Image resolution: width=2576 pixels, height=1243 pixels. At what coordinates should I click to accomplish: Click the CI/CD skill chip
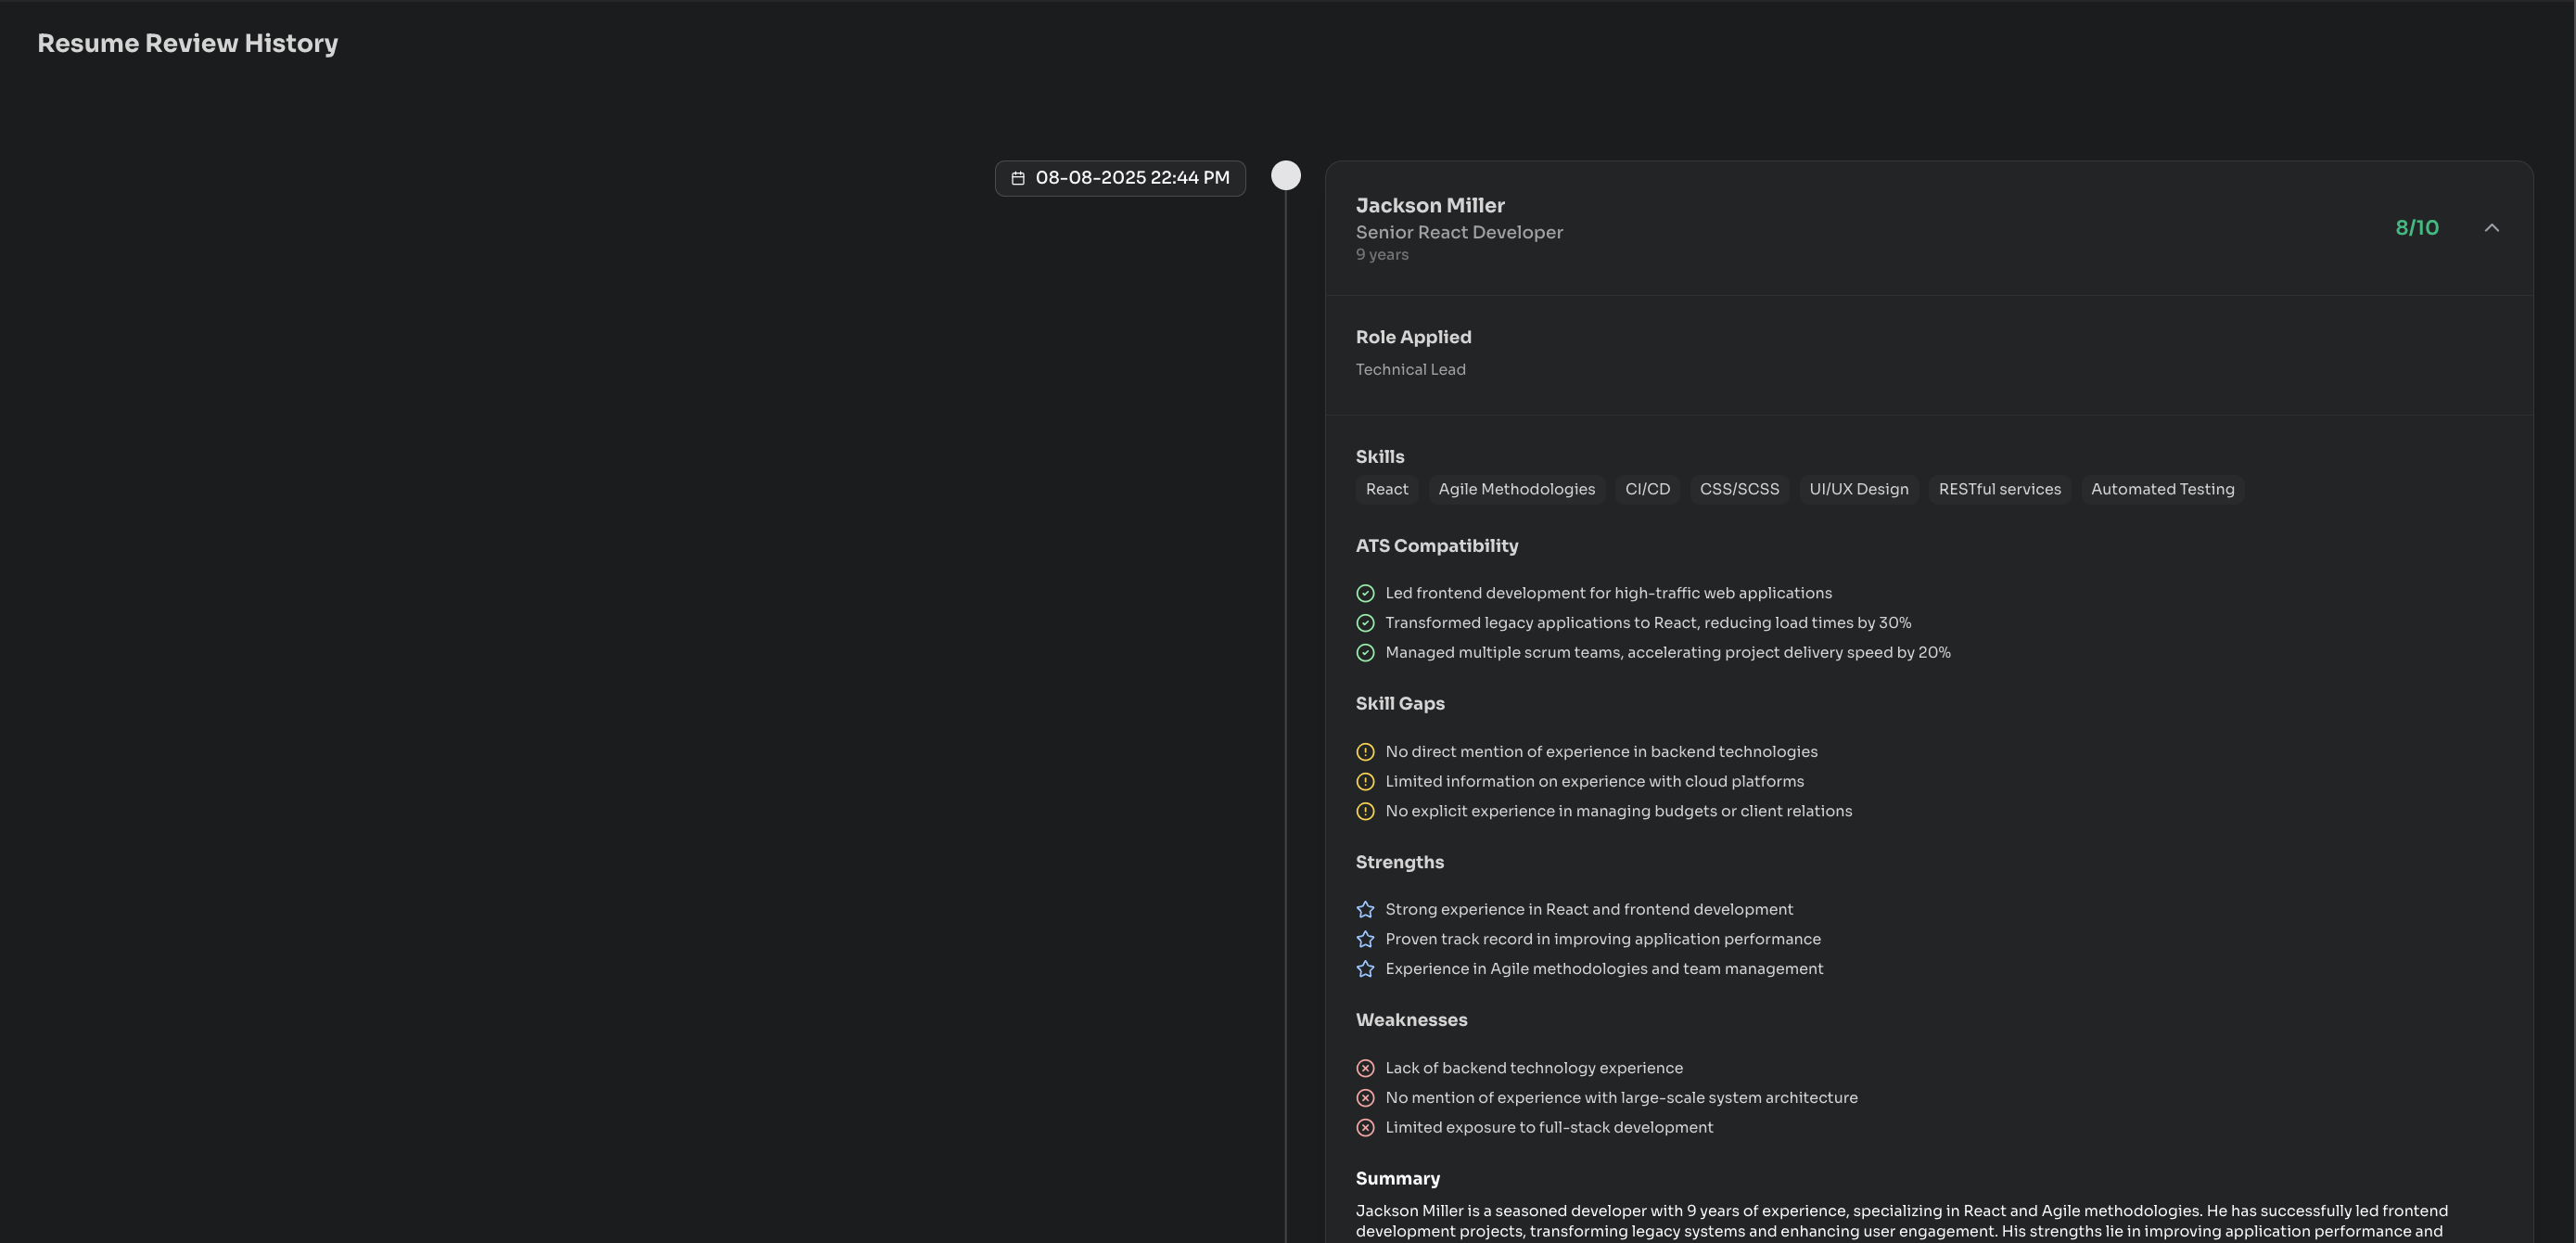pyautogui.click(x=1647, y=490)
